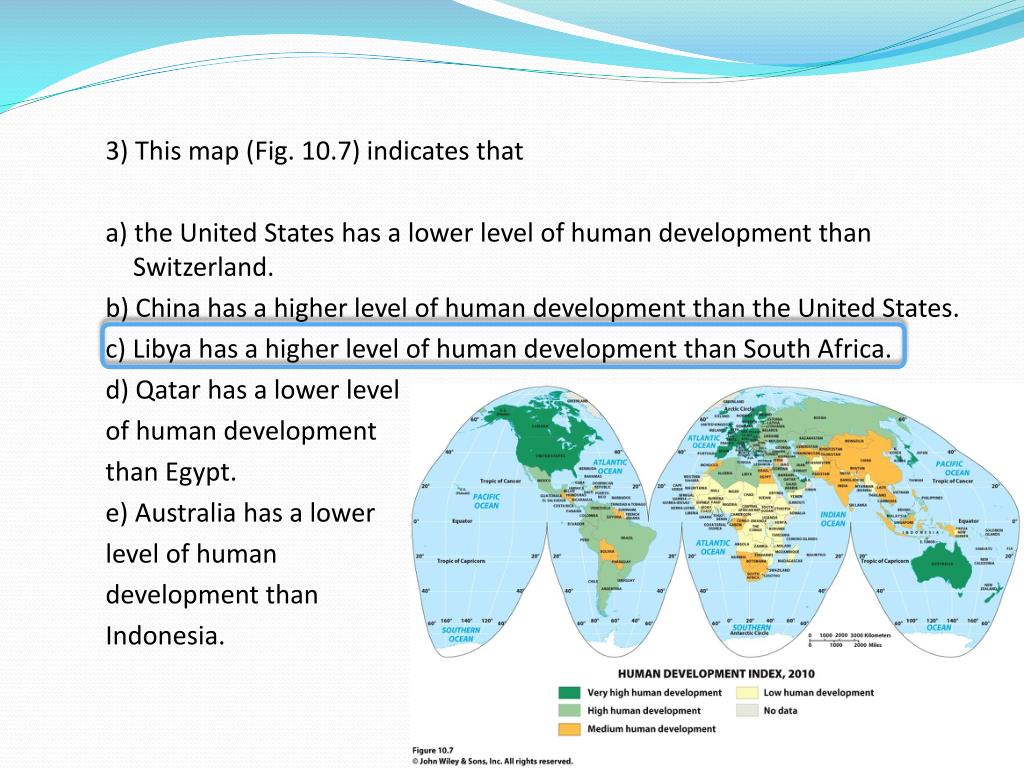
Task: Click the 'High human development' legend label
Action: click(x=644, y=711)
